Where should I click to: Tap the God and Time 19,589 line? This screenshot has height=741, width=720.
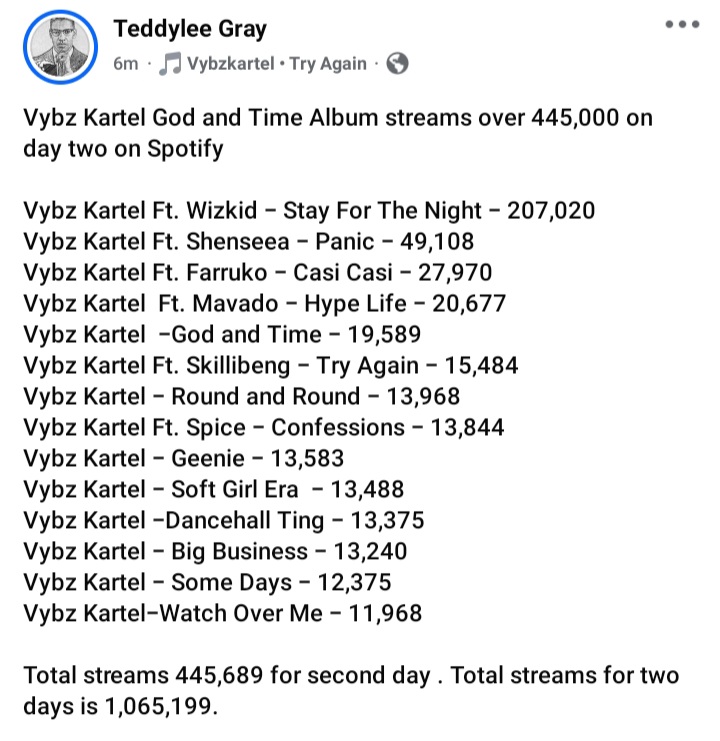222,335
